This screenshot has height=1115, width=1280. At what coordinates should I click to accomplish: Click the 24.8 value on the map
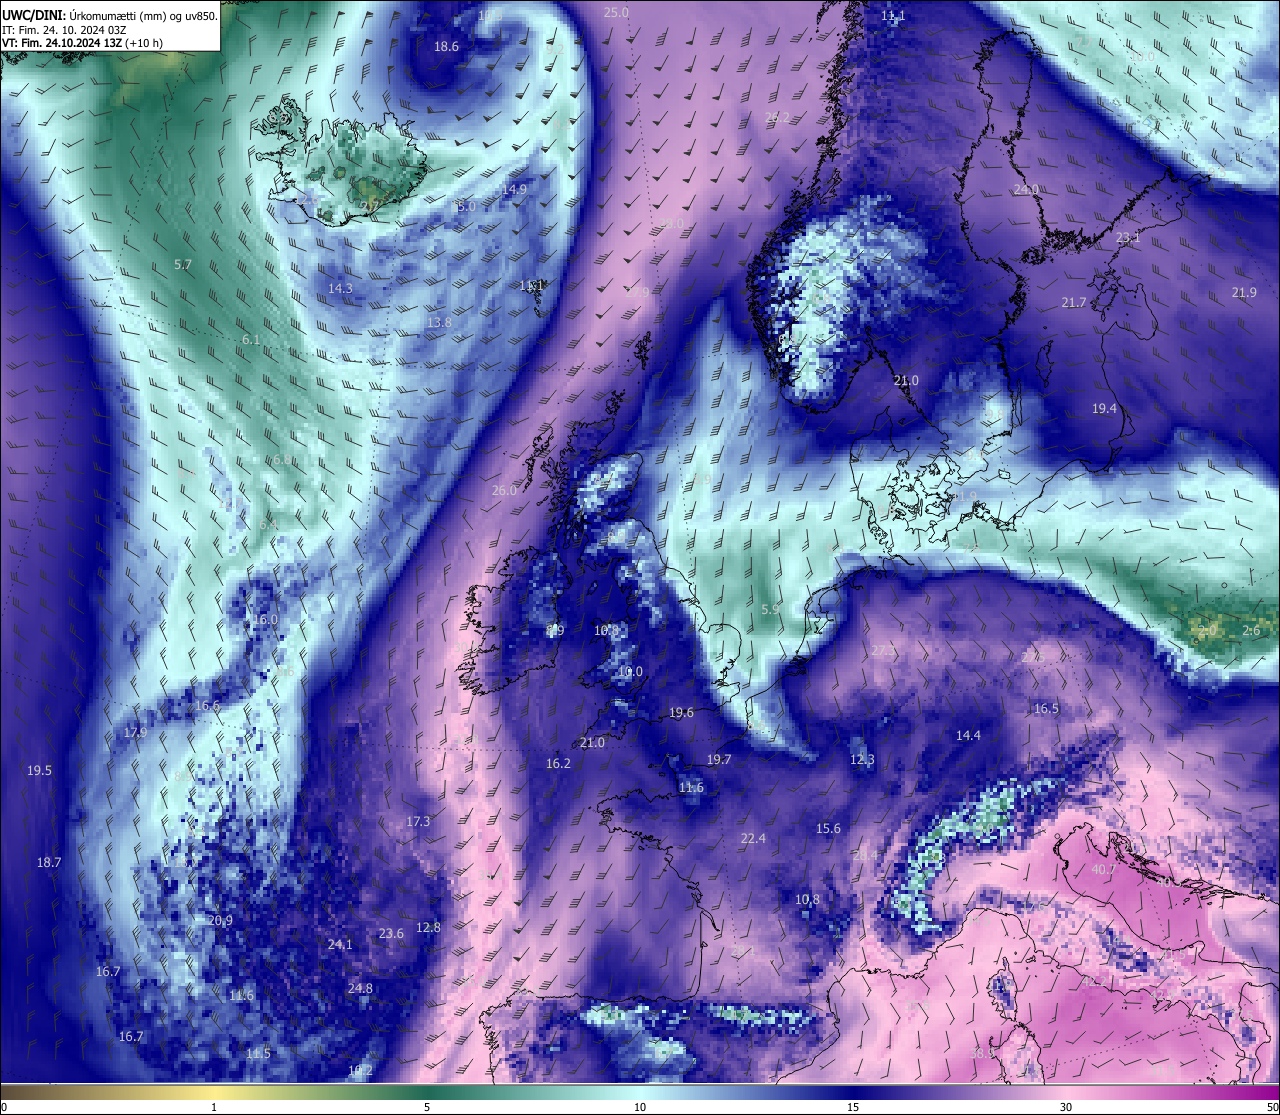[360, 988]
